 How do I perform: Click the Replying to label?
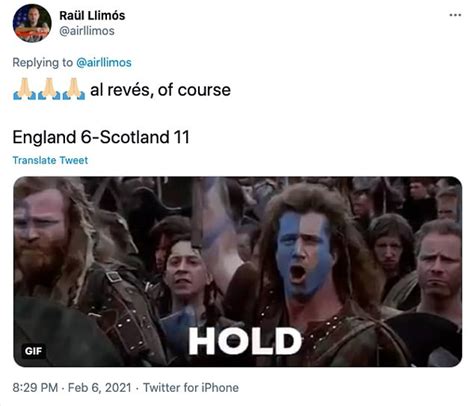(42, 62)
